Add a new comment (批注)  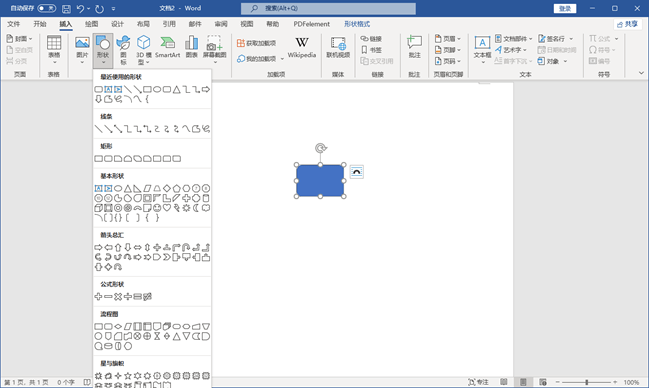[x=414, y=47]
